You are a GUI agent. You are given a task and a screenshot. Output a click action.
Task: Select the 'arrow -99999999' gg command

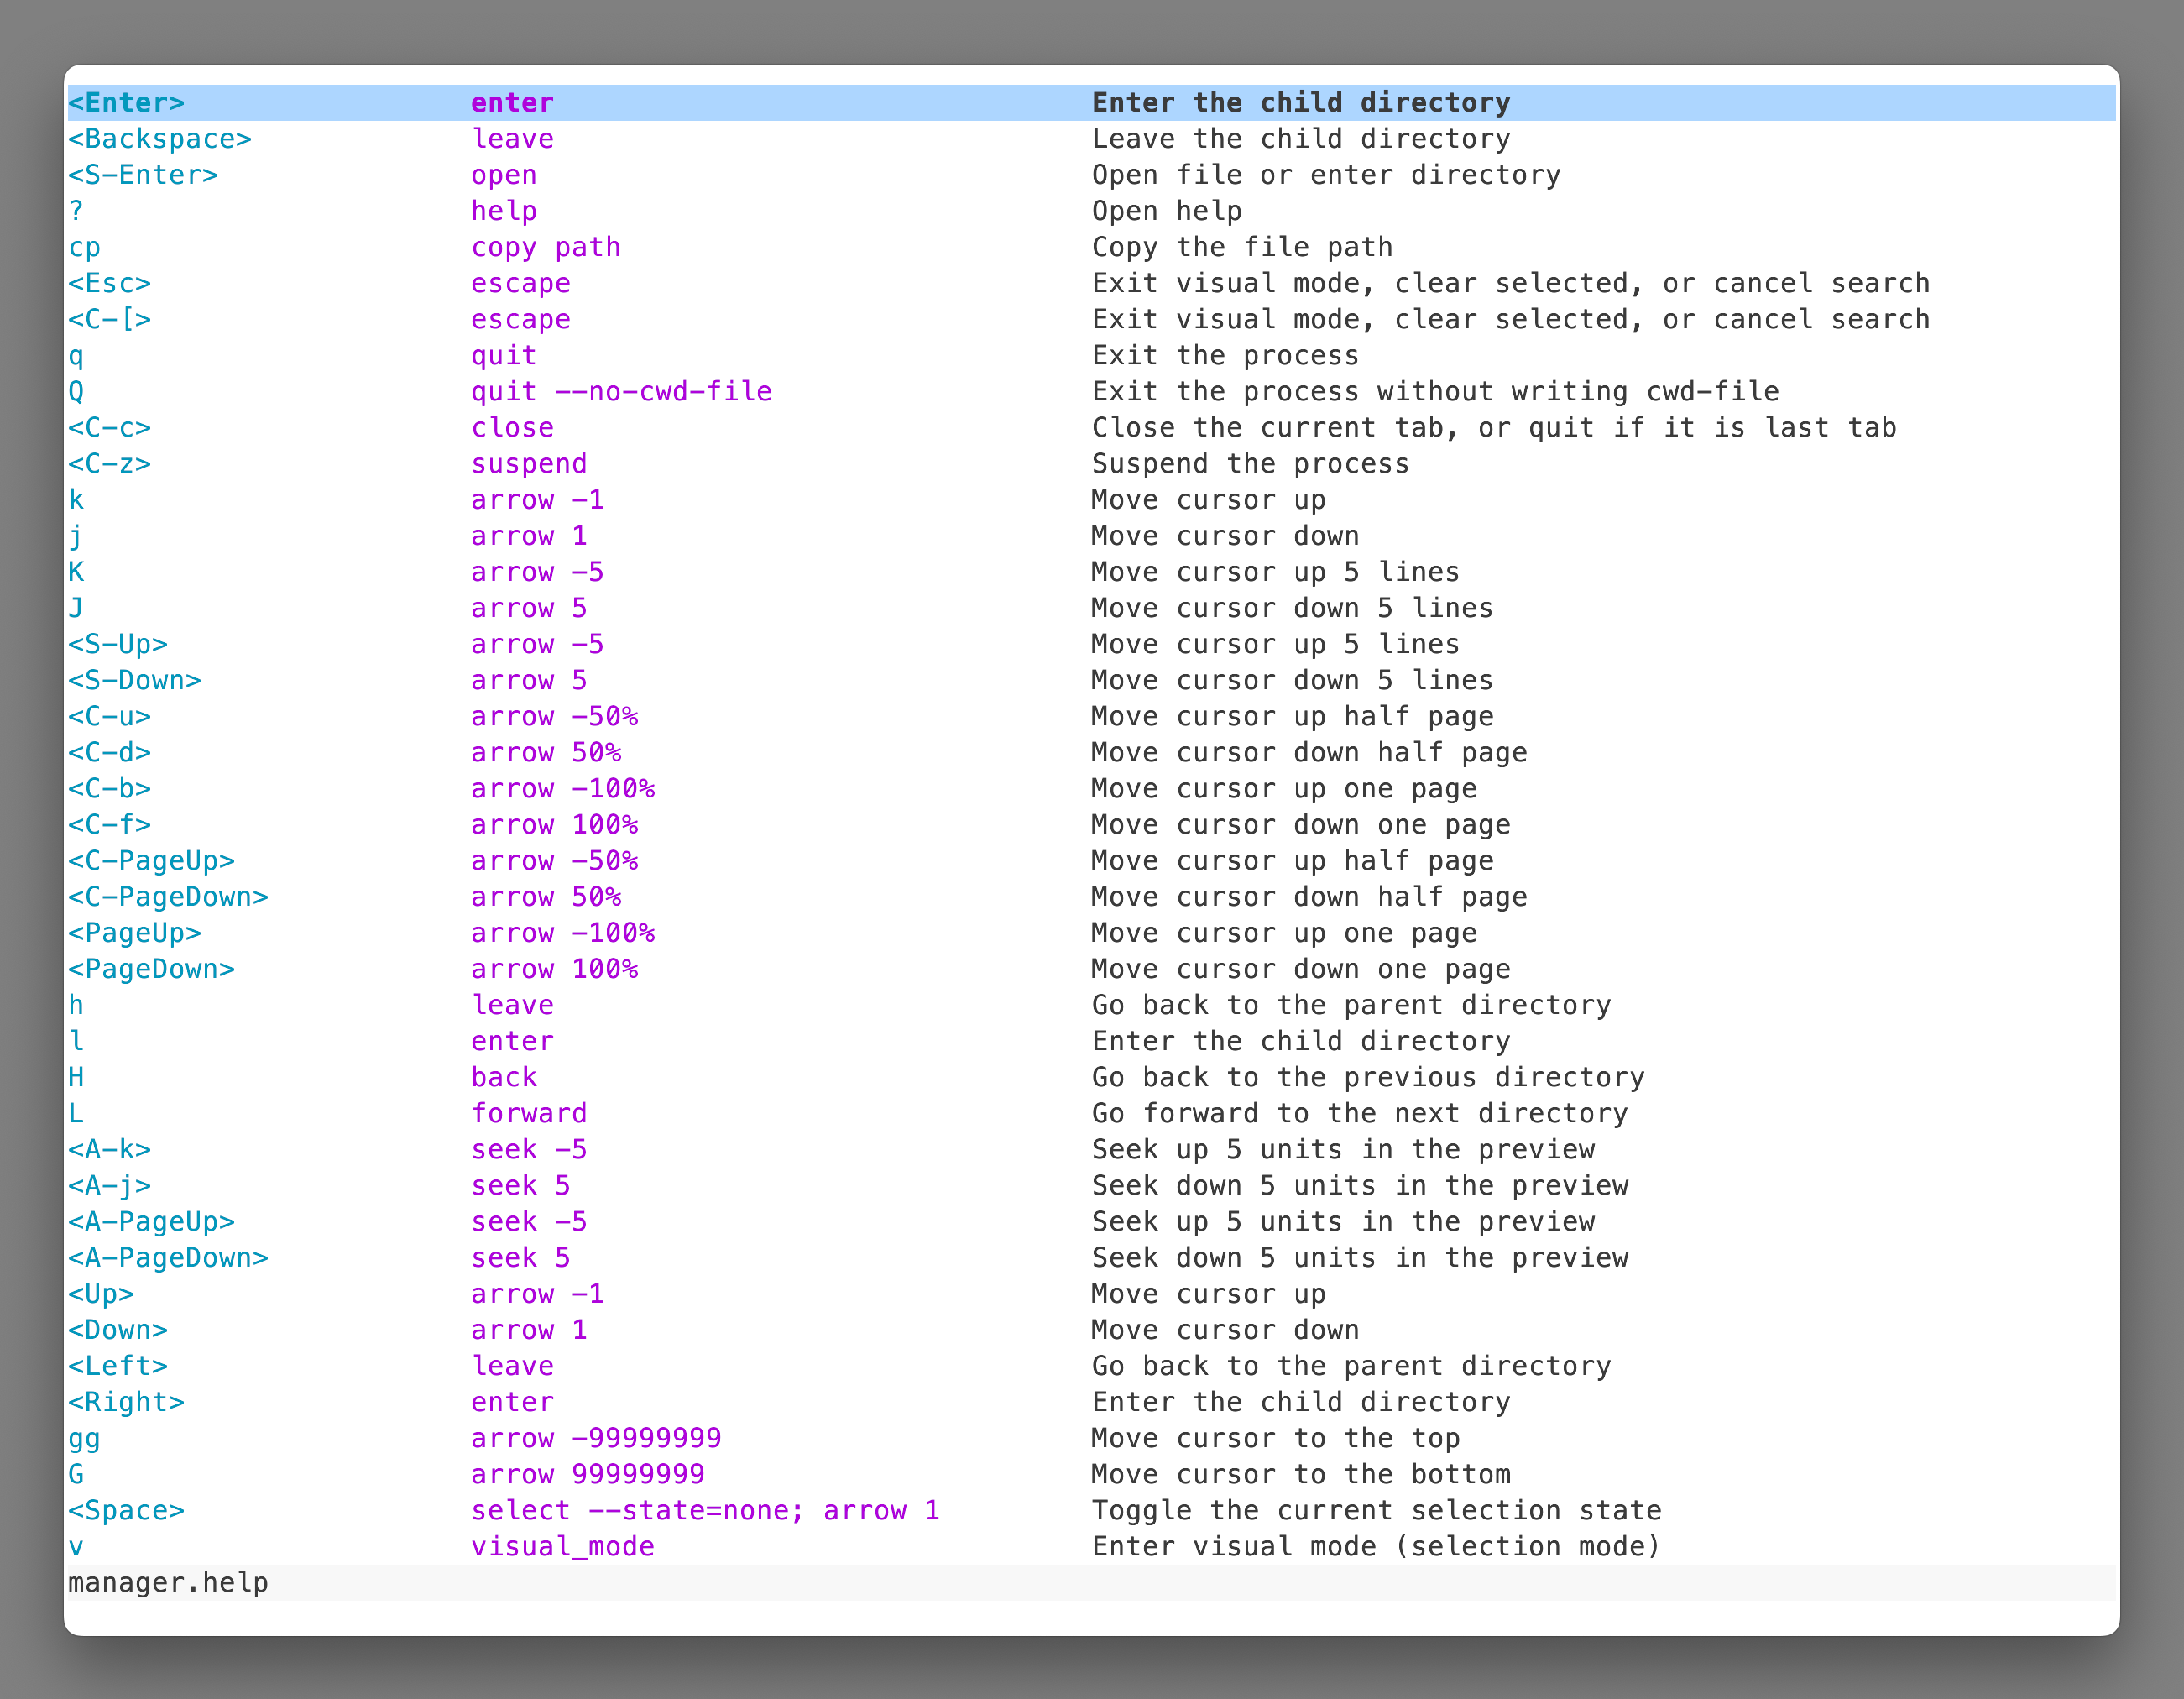596,1438
